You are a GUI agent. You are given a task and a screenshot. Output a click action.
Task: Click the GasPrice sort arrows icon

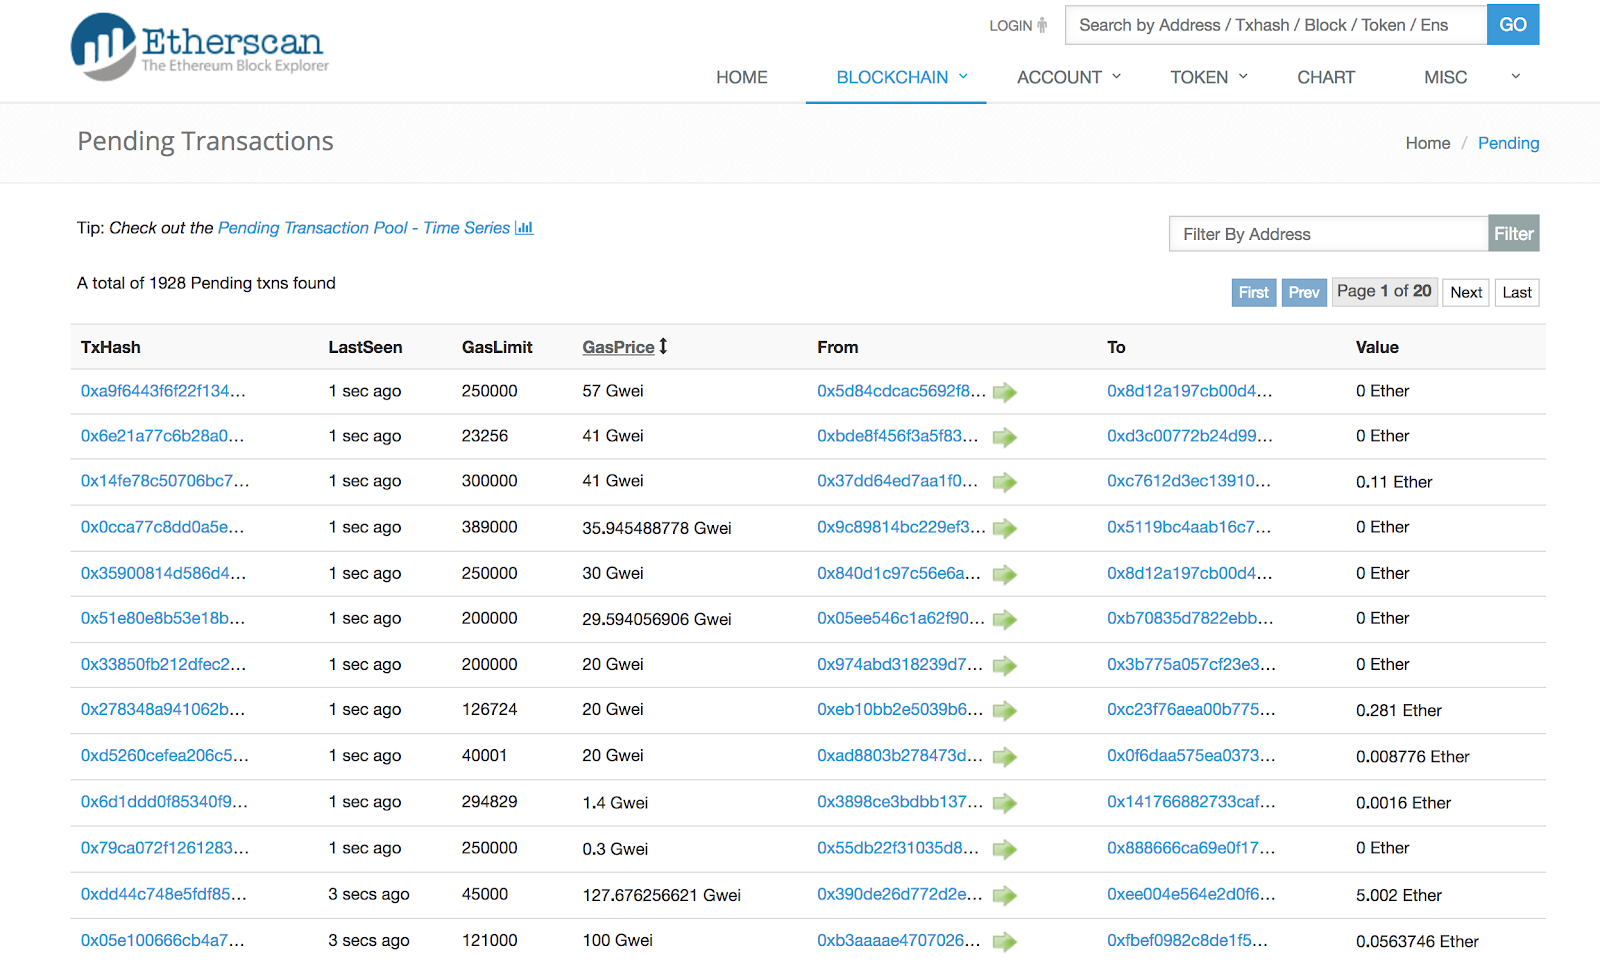pyautogui.click(x=663, y=346)
